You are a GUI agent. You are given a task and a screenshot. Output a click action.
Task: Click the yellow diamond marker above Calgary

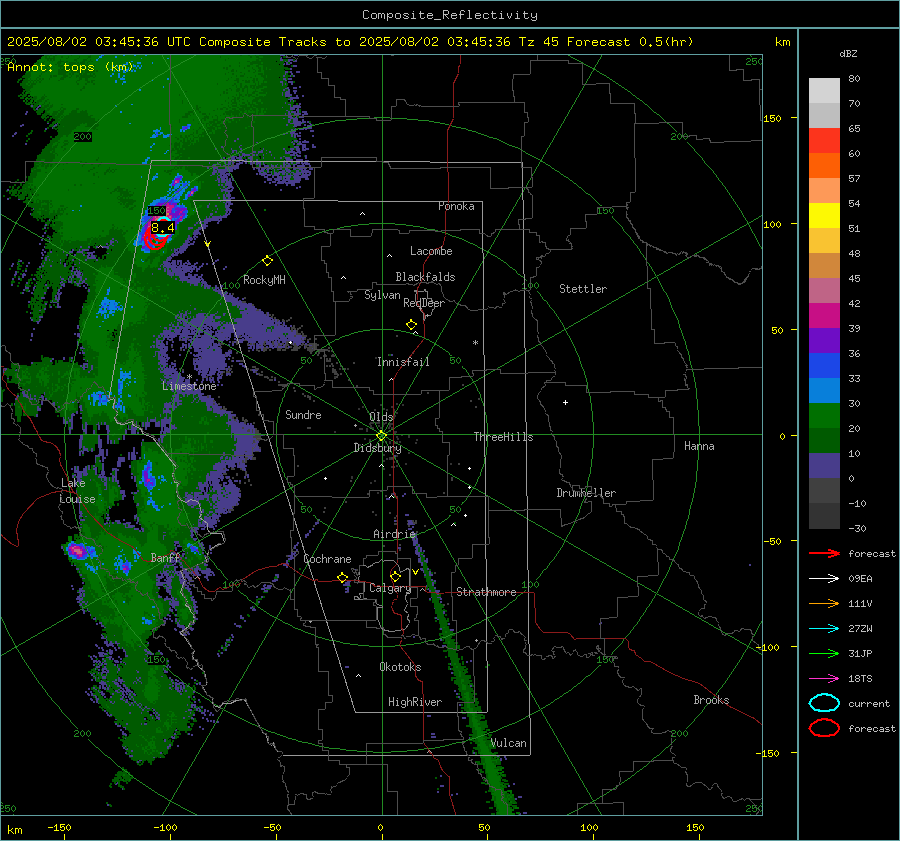[395, 576]
